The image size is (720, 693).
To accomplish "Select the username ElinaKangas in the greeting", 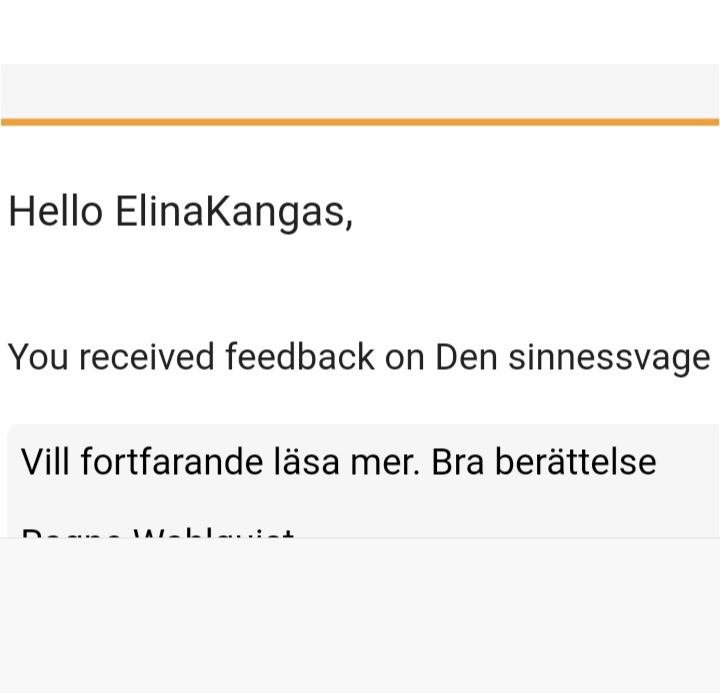I will pos(232,211).
